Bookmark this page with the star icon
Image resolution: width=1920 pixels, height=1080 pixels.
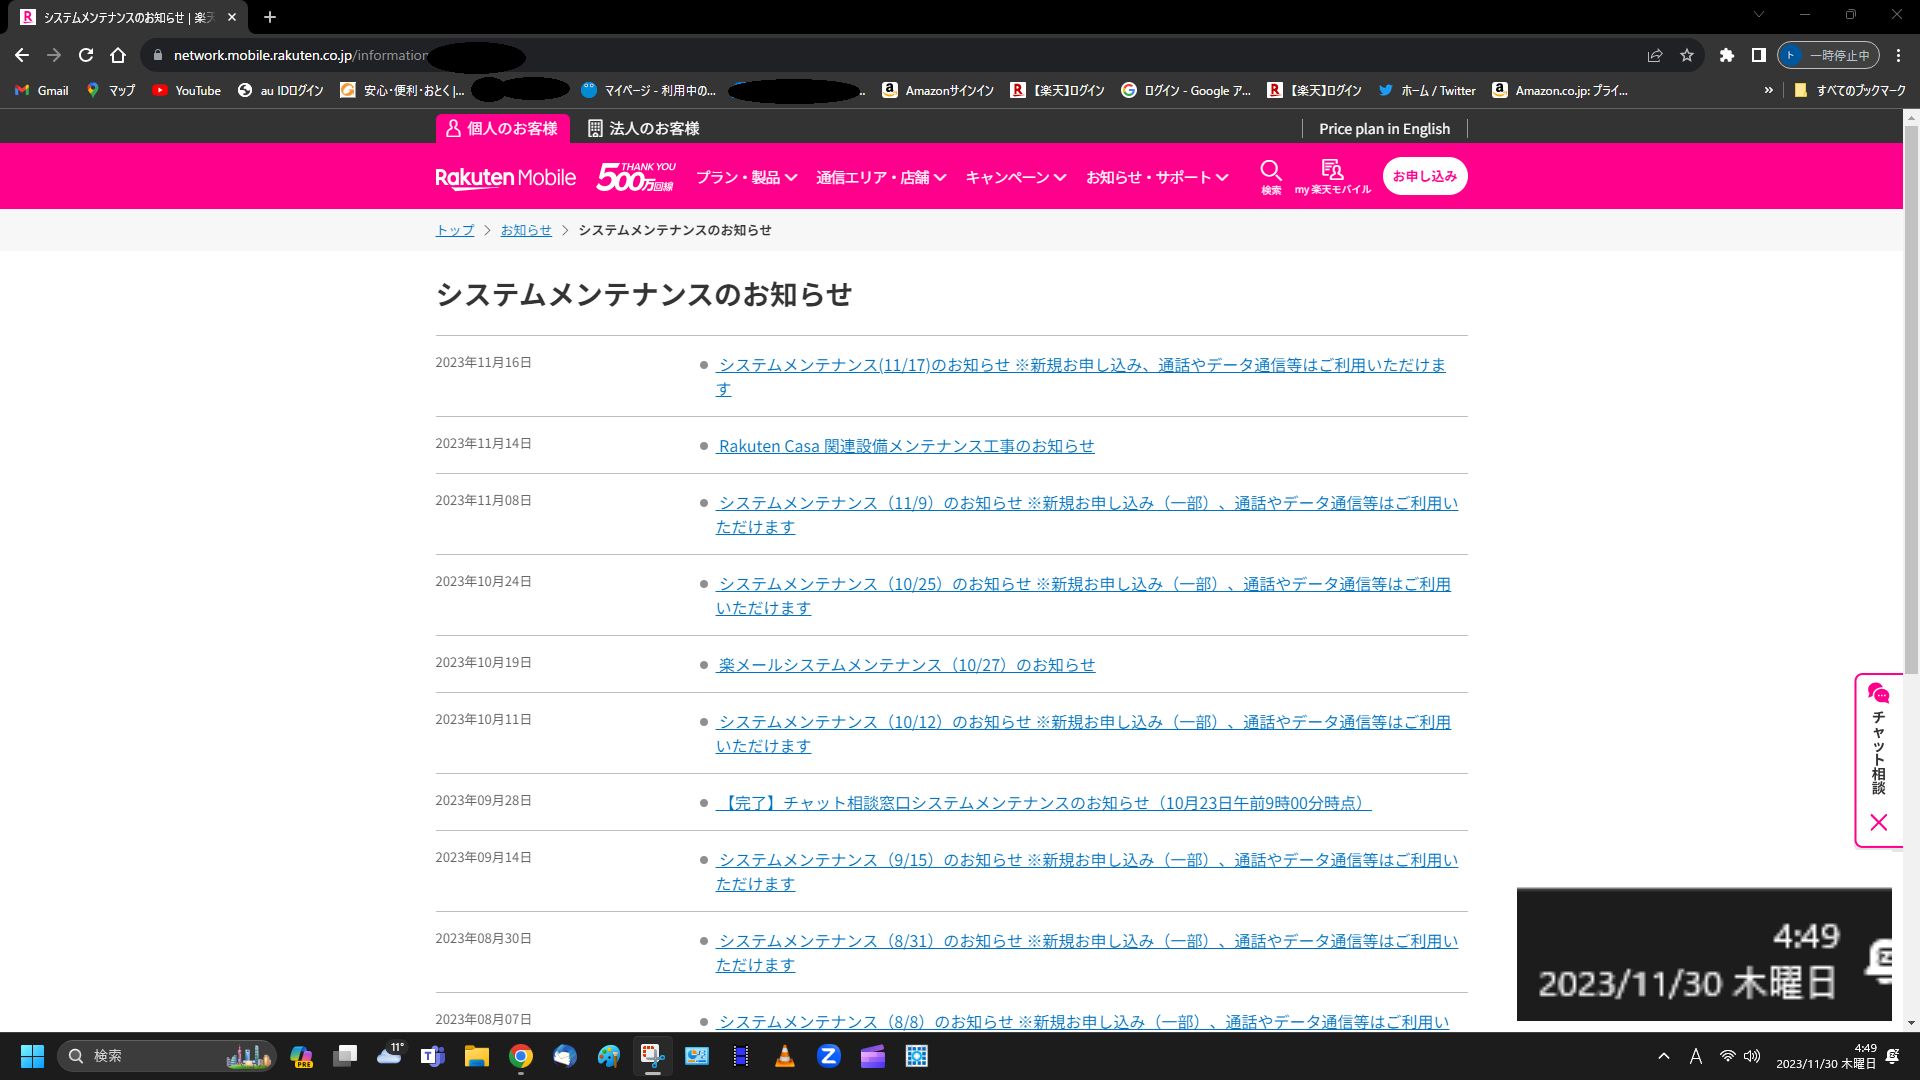click(1687, 55)
